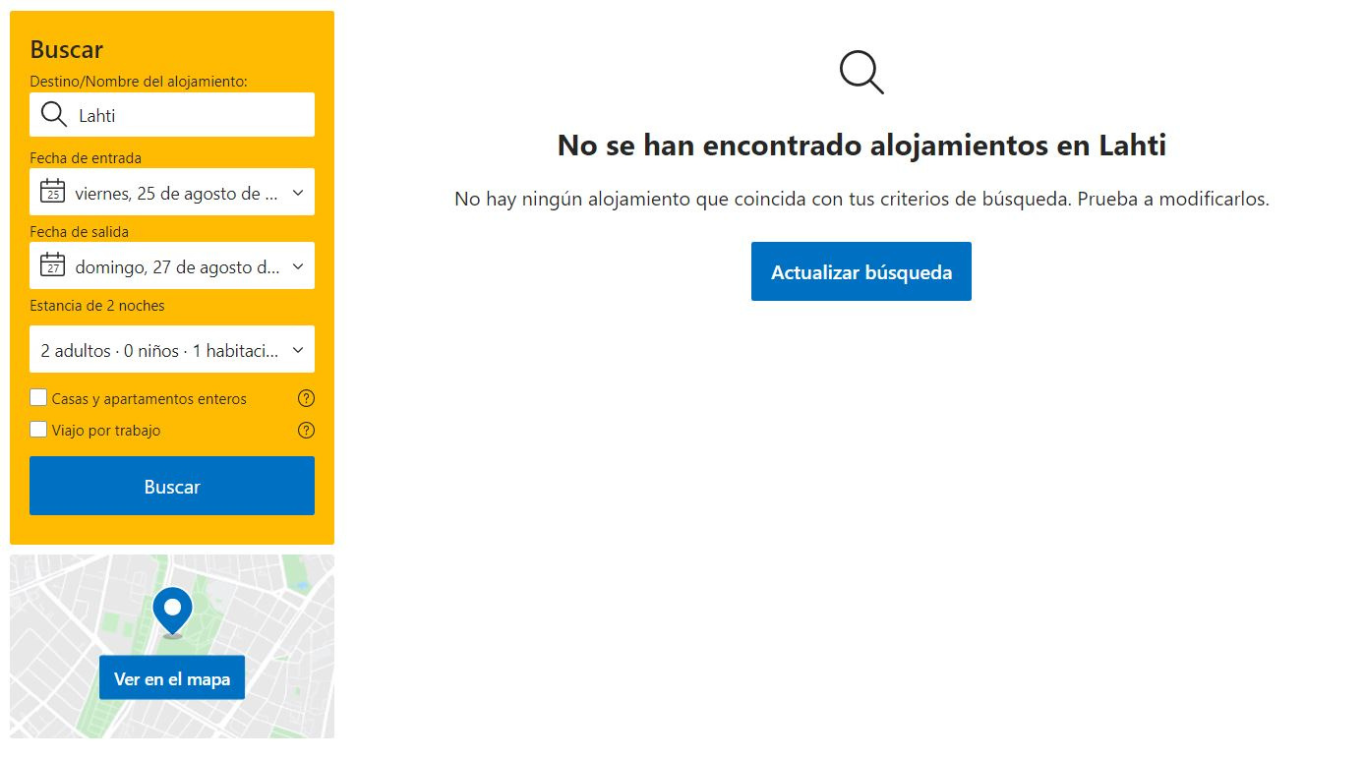Open the Fecha de salida date selector
The image size is (1350, 760).
[175, 267]
